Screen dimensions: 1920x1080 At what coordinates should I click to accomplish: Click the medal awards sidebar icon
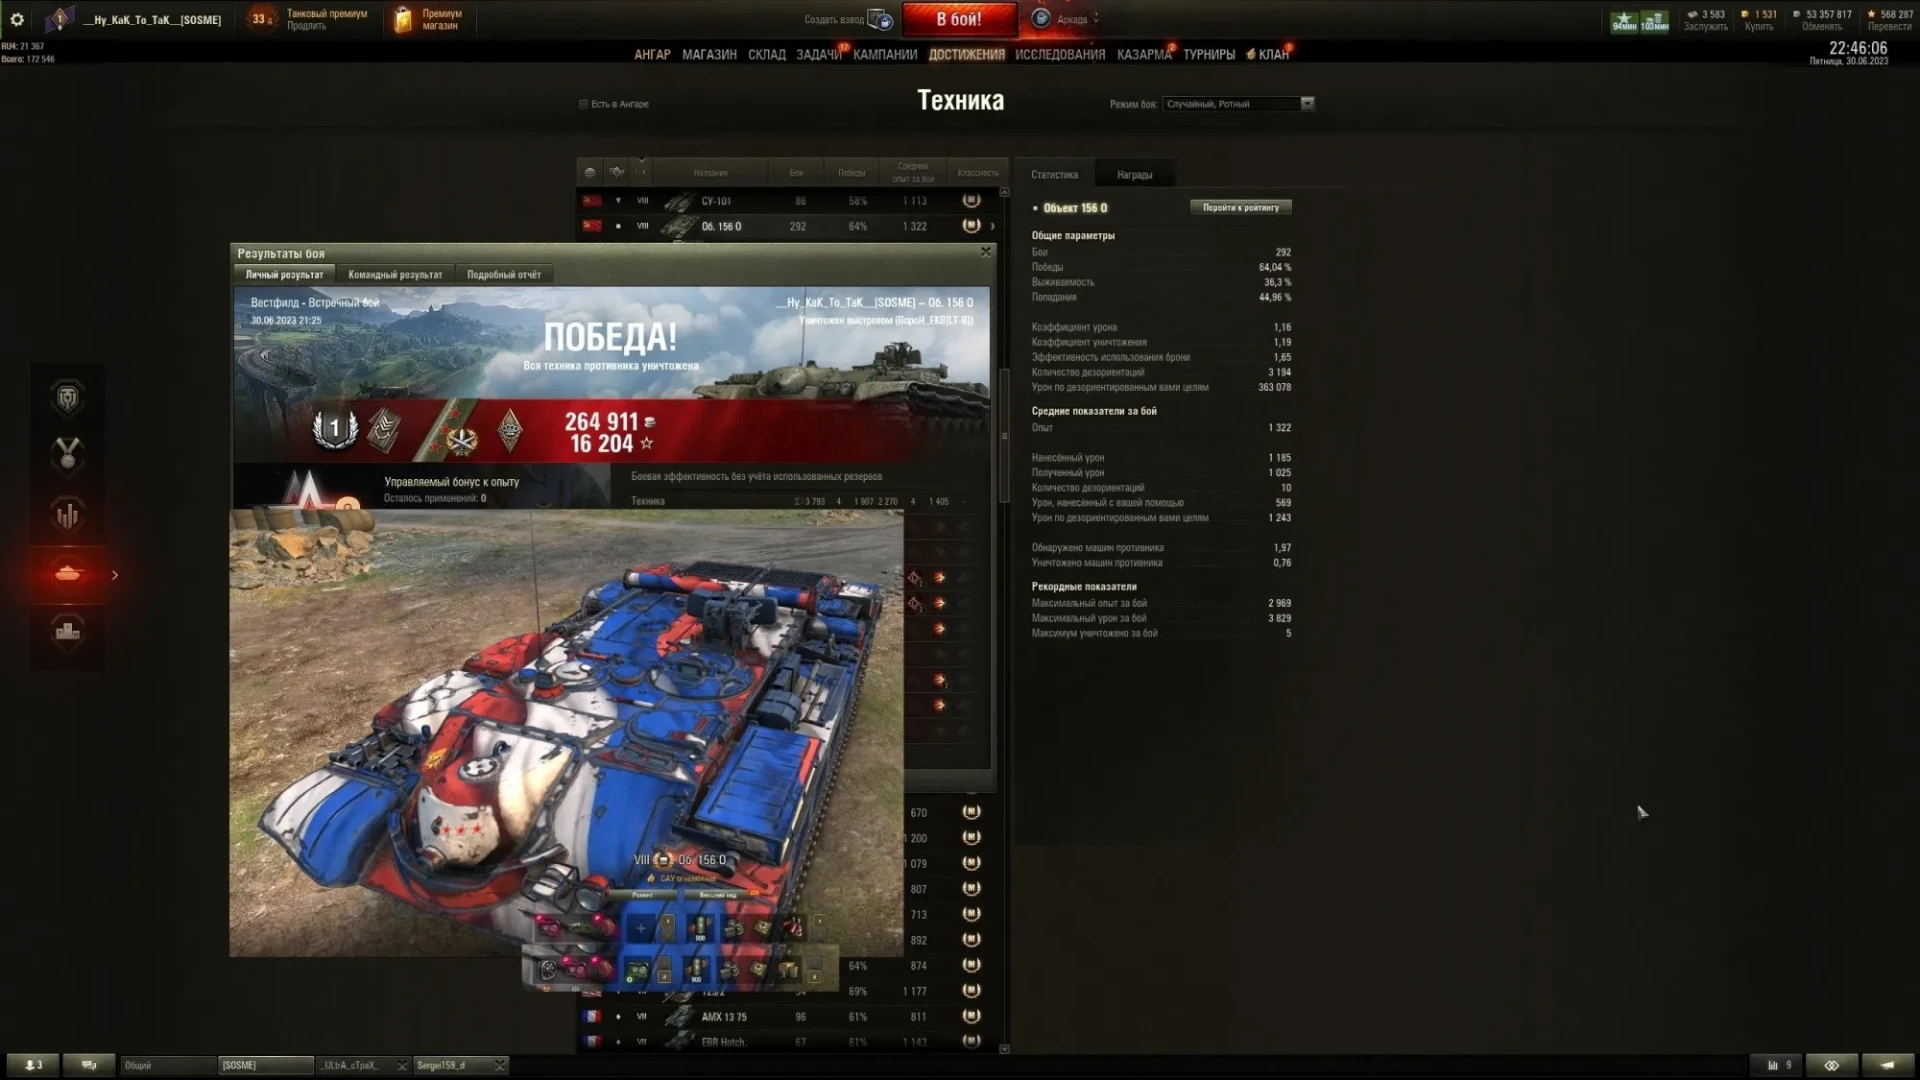point(67,454)
